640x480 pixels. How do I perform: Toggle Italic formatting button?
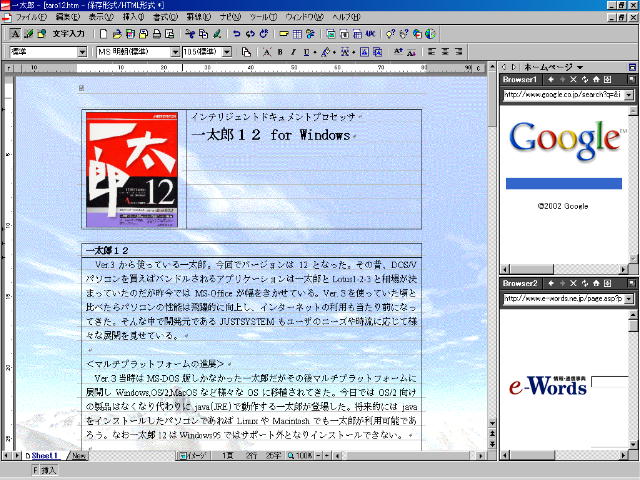(x=293, y=52)
